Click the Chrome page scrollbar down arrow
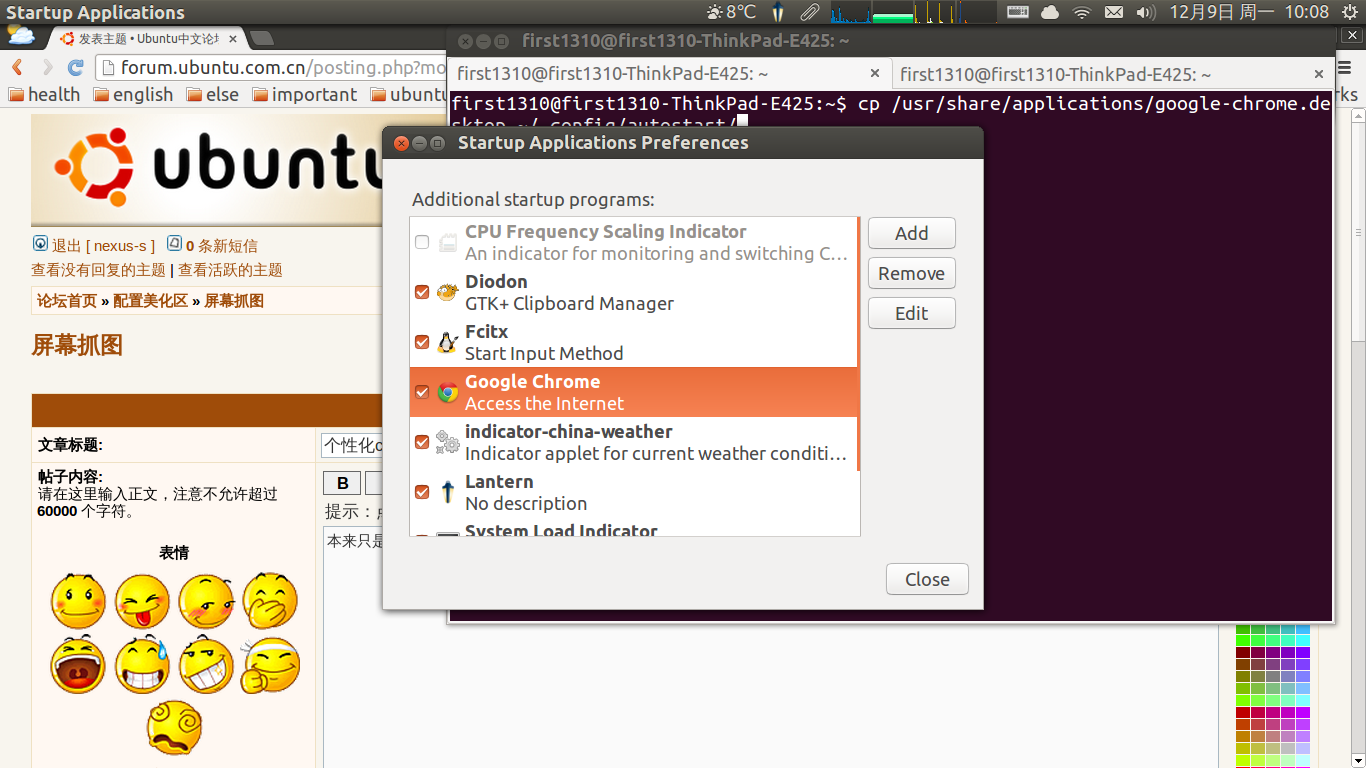This screenshot has width=1366, height=768. tap(1357, 759)
